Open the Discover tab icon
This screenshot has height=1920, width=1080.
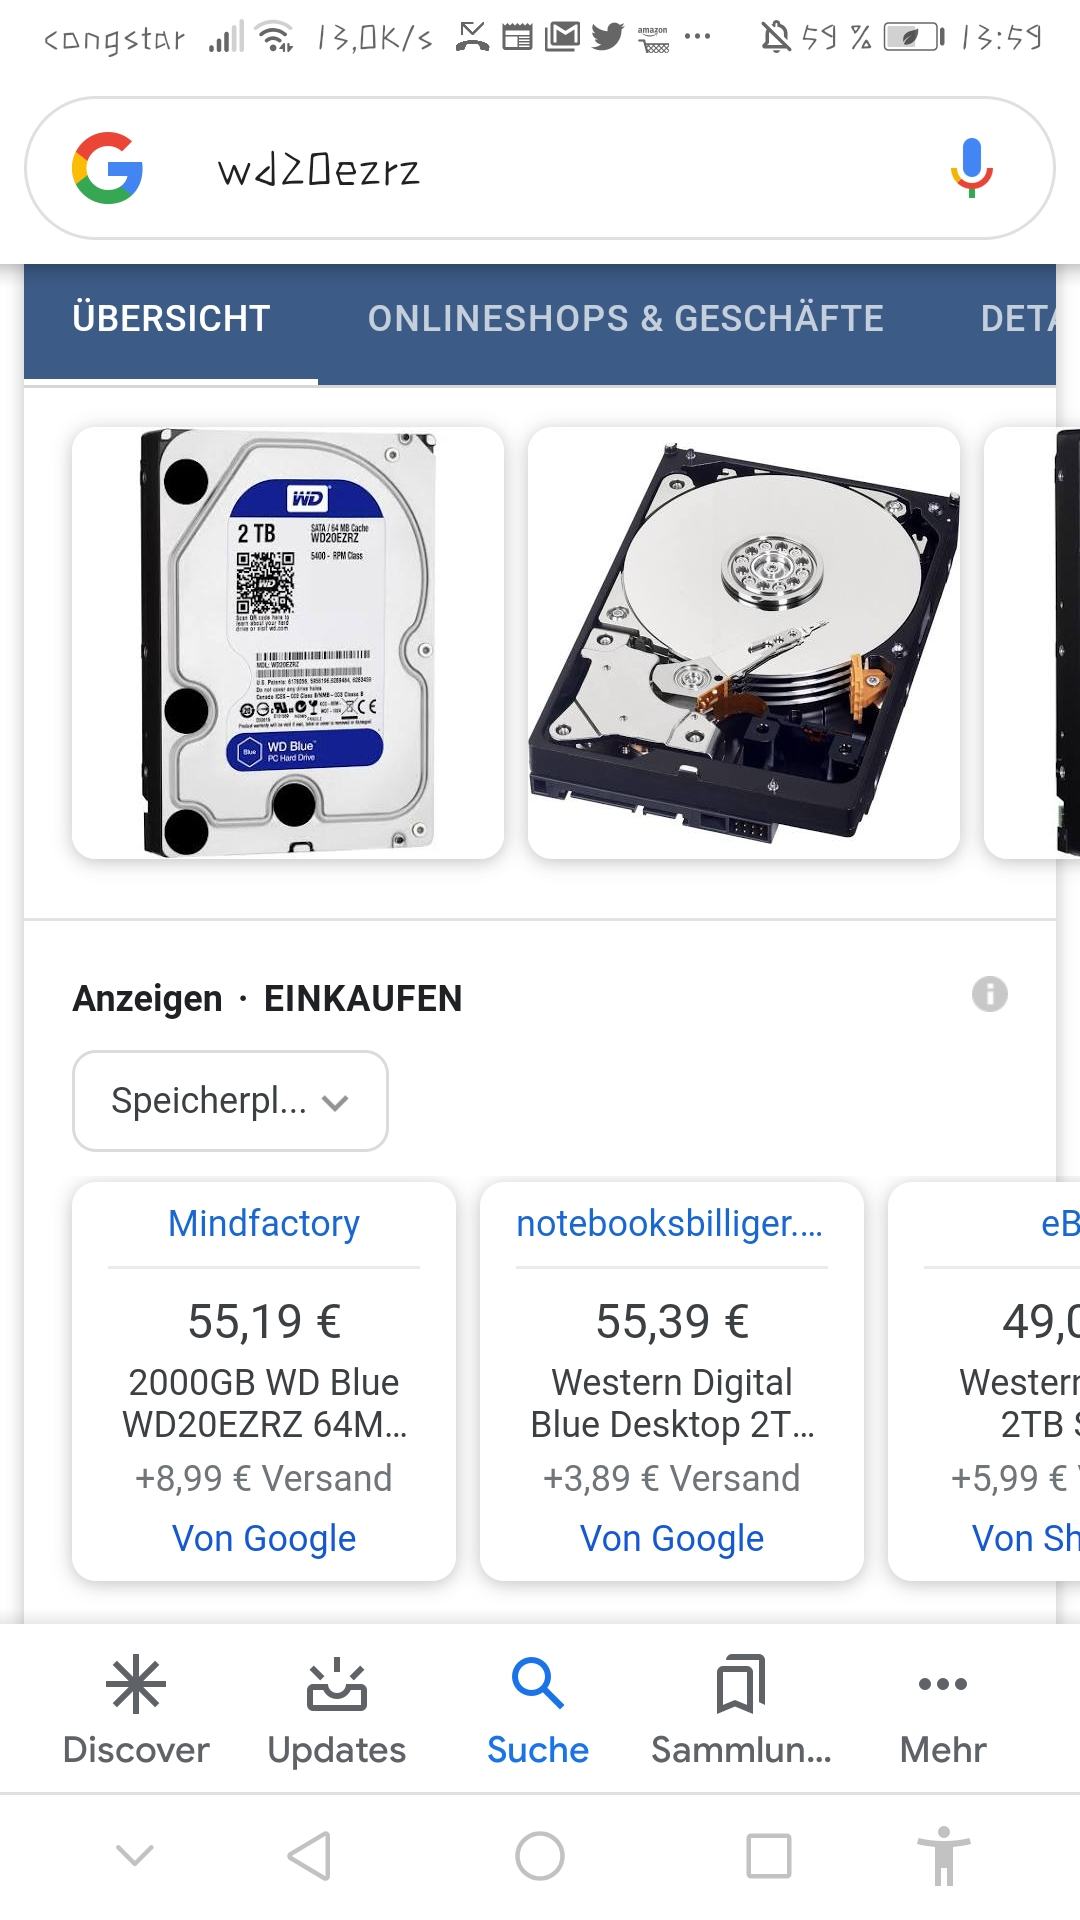pyautogui.click(x=136, y=1685)
